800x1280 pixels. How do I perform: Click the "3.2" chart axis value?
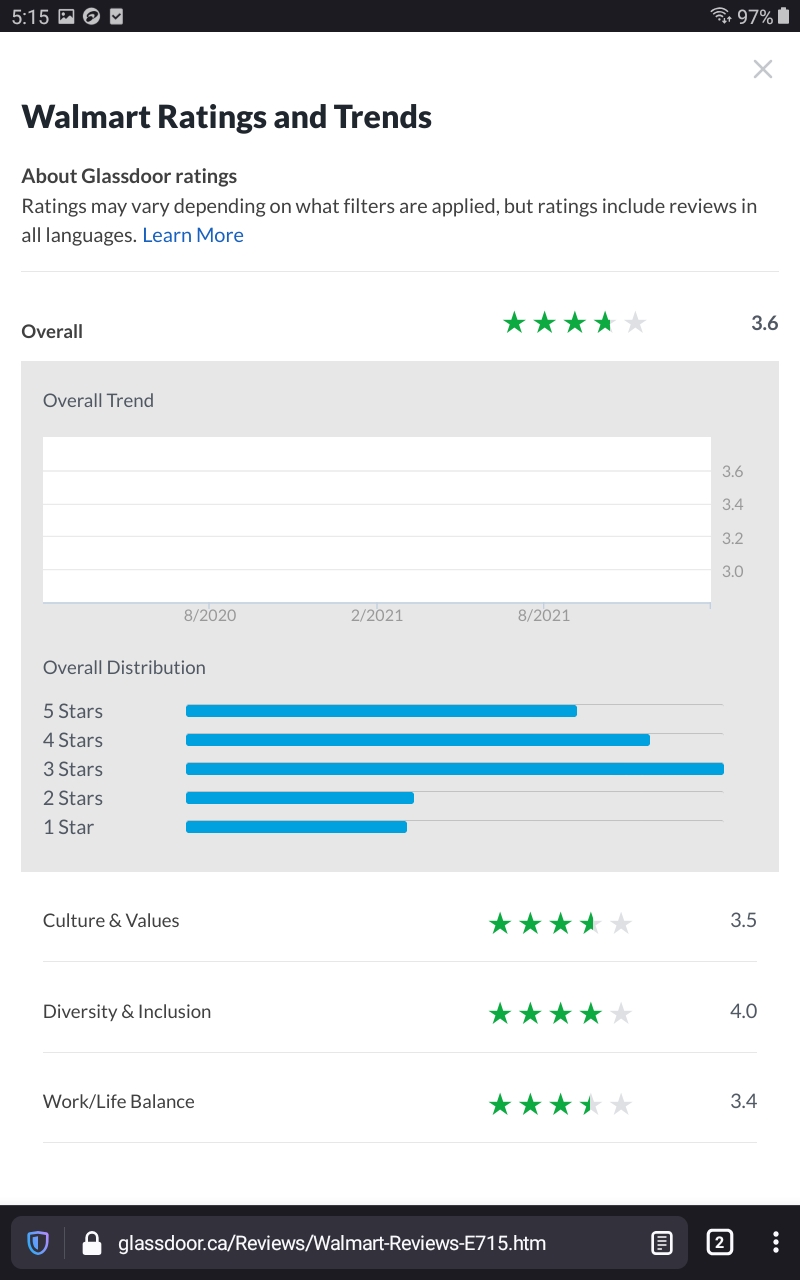[x=733, y=538]
